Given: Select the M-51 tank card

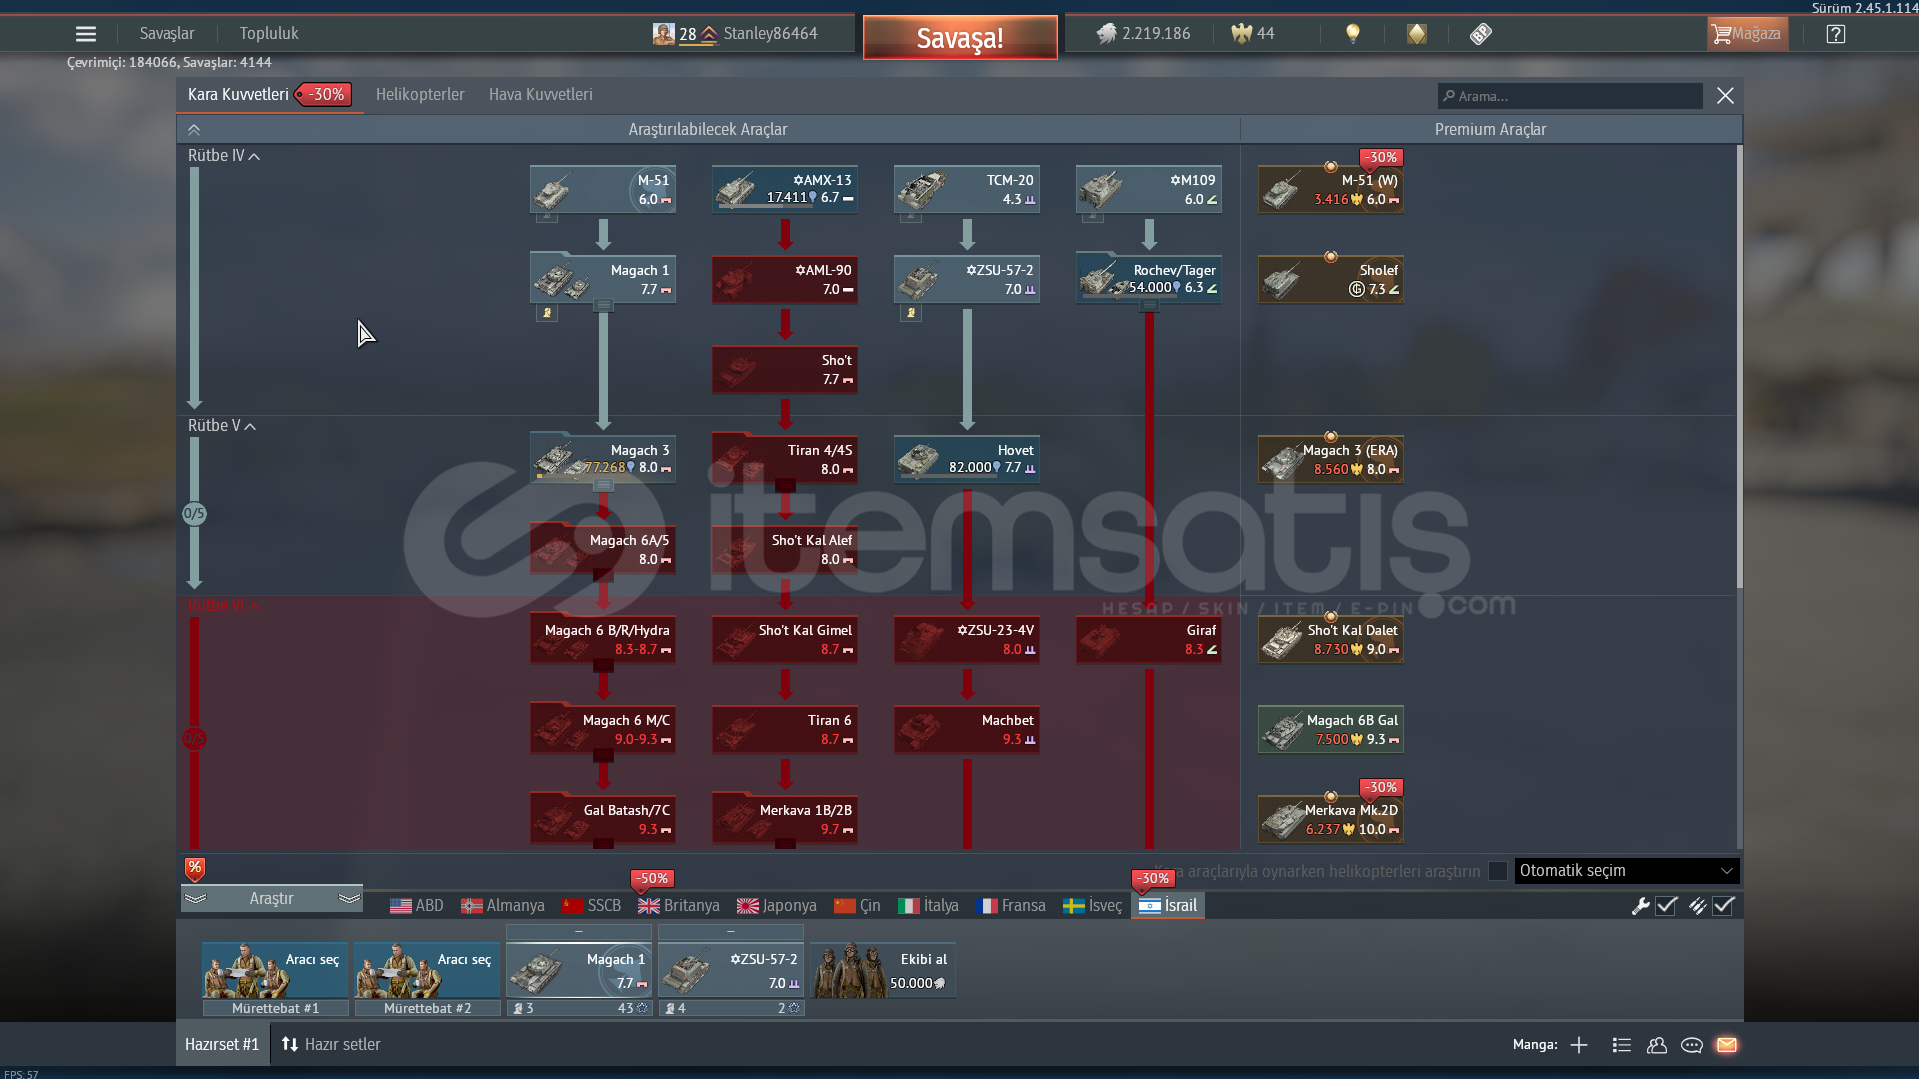Looking at the screenshot, I should pyautogui.click(x=603, y=189).
